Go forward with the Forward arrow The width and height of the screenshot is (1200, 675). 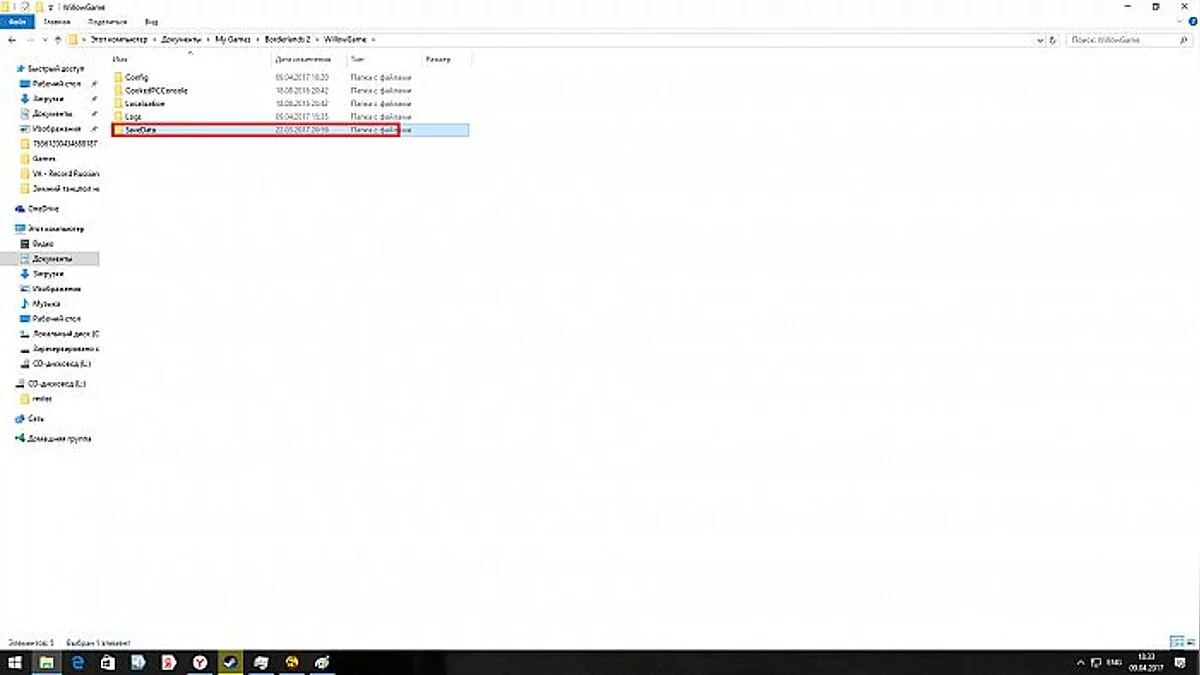coord(28,39)
